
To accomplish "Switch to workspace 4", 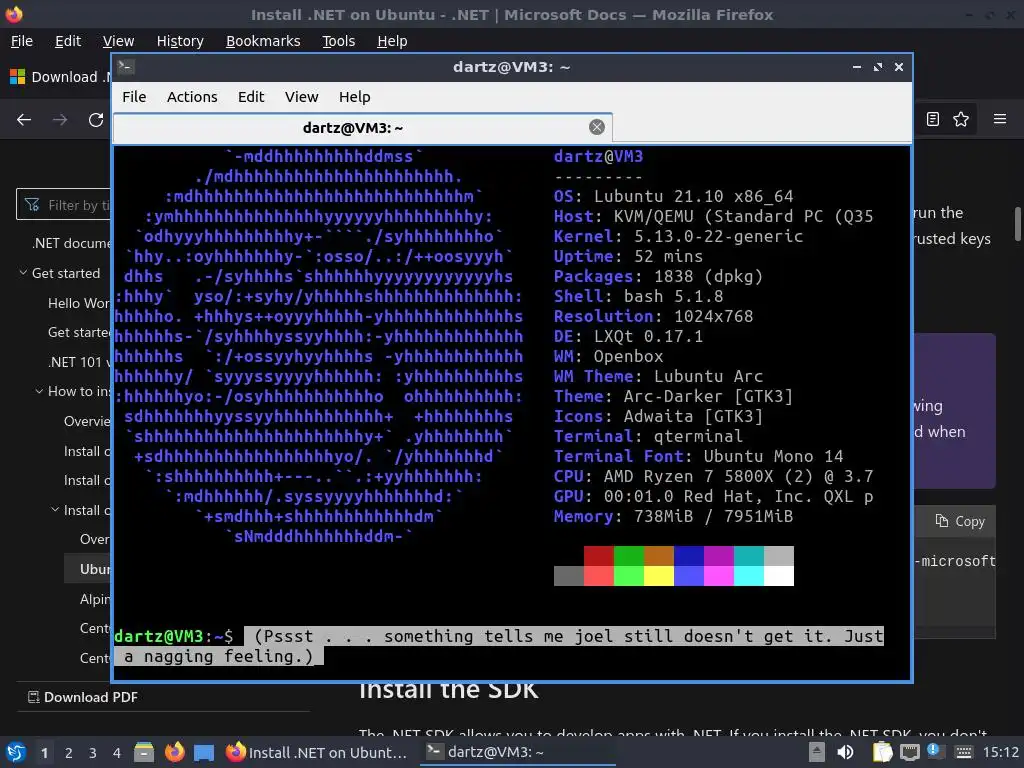I will pos(116,753).
